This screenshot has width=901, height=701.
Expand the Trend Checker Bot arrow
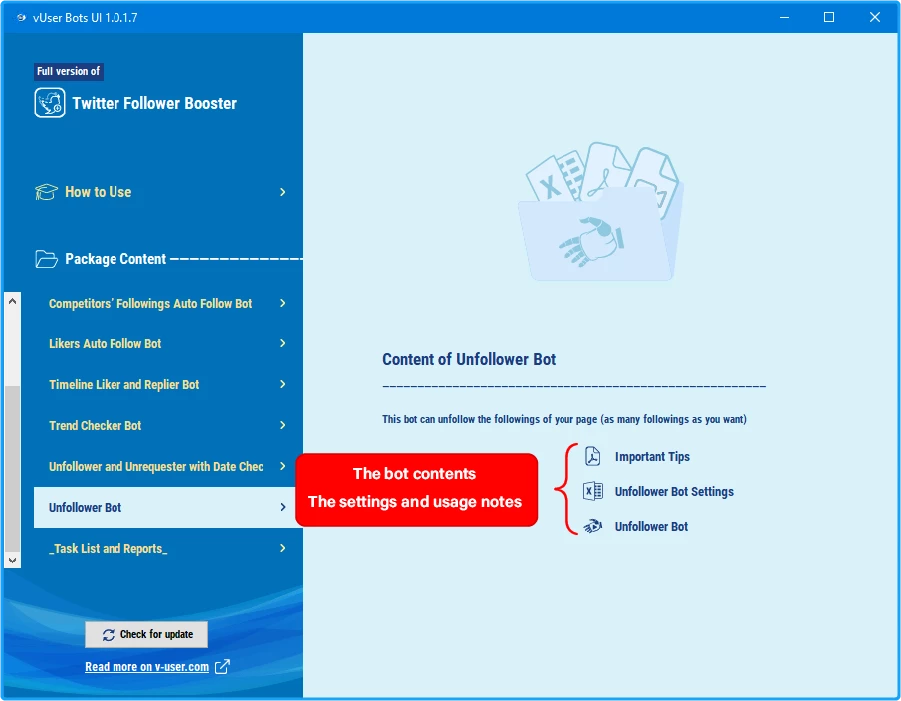tap(282, 425)
